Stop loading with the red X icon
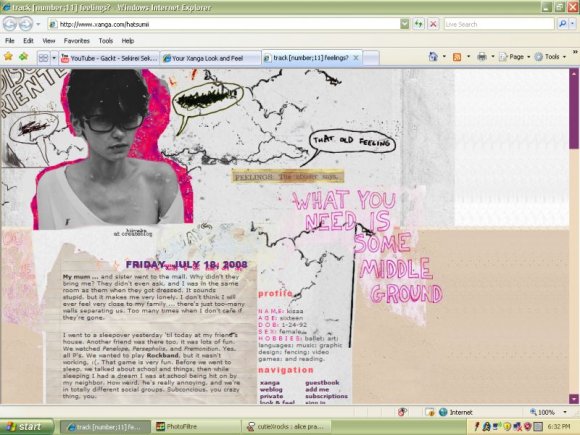Viewport: 580px width, 435px height. click(x=433, y=24)
